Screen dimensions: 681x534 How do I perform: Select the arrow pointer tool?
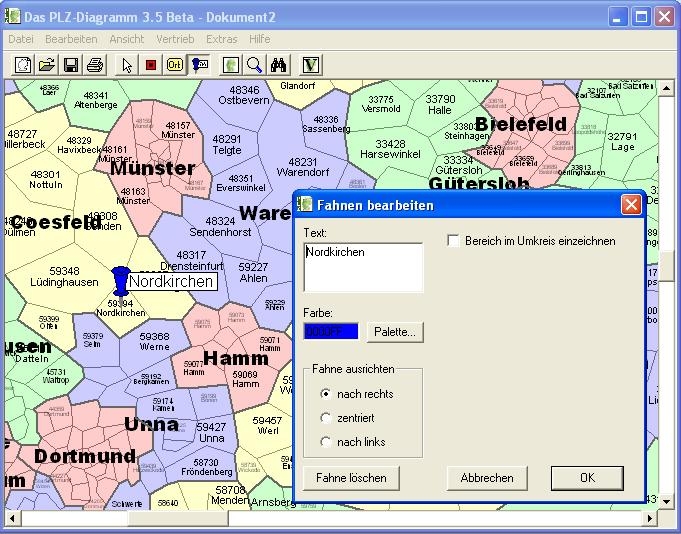(127, 65)
